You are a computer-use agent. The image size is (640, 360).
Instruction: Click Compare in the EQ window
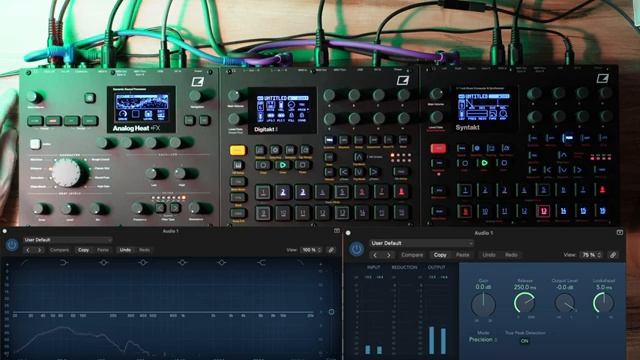click(59, 250)
